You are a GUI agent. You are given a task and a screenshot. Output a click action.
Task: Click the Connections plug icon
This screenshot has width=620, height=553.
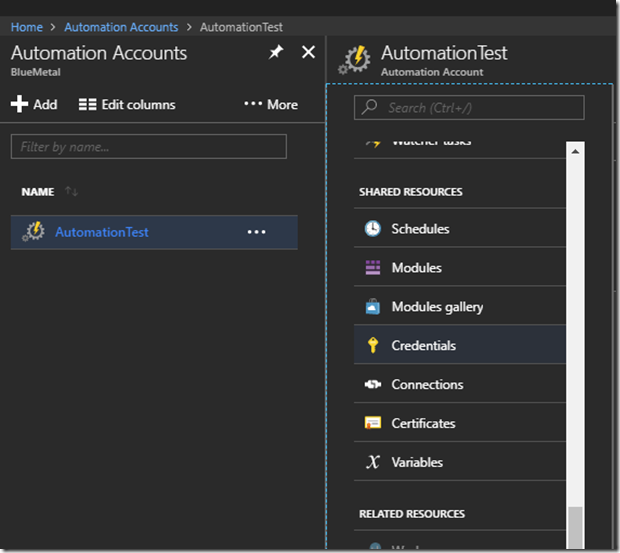[372, 385]
